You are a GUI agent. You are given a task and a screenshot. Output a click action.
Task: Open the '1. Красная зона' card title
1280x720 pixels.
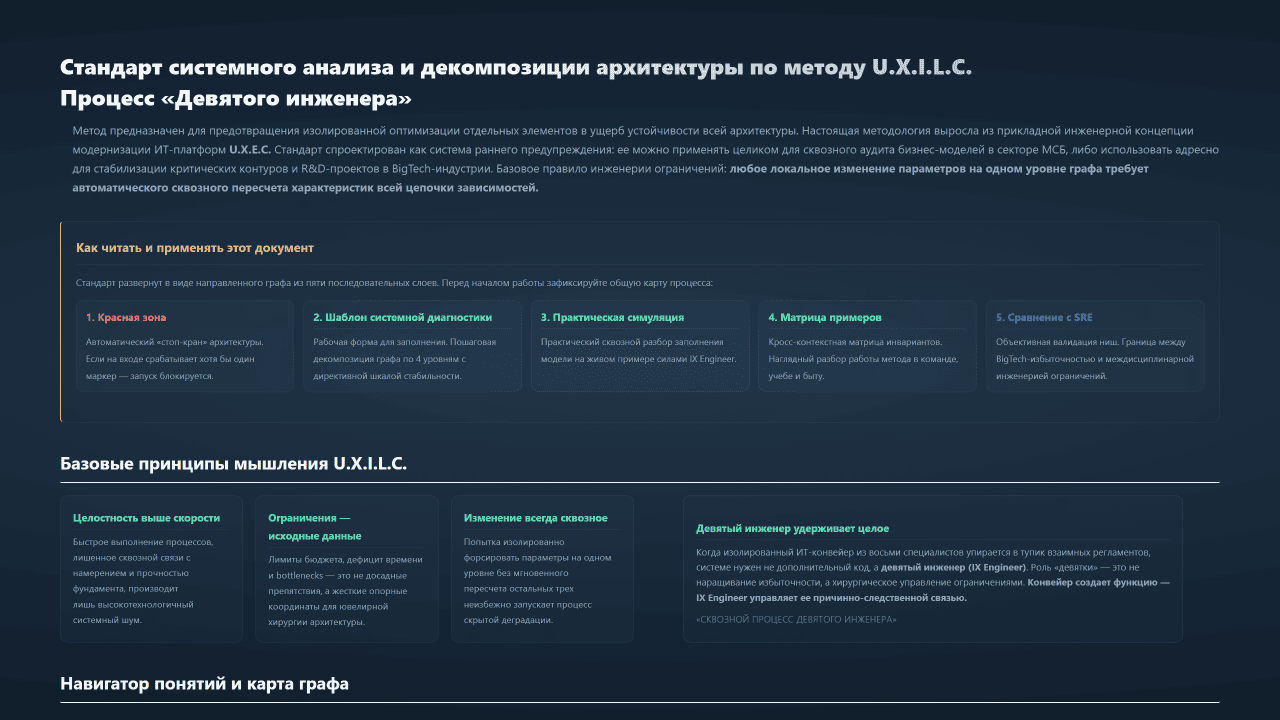126,318
